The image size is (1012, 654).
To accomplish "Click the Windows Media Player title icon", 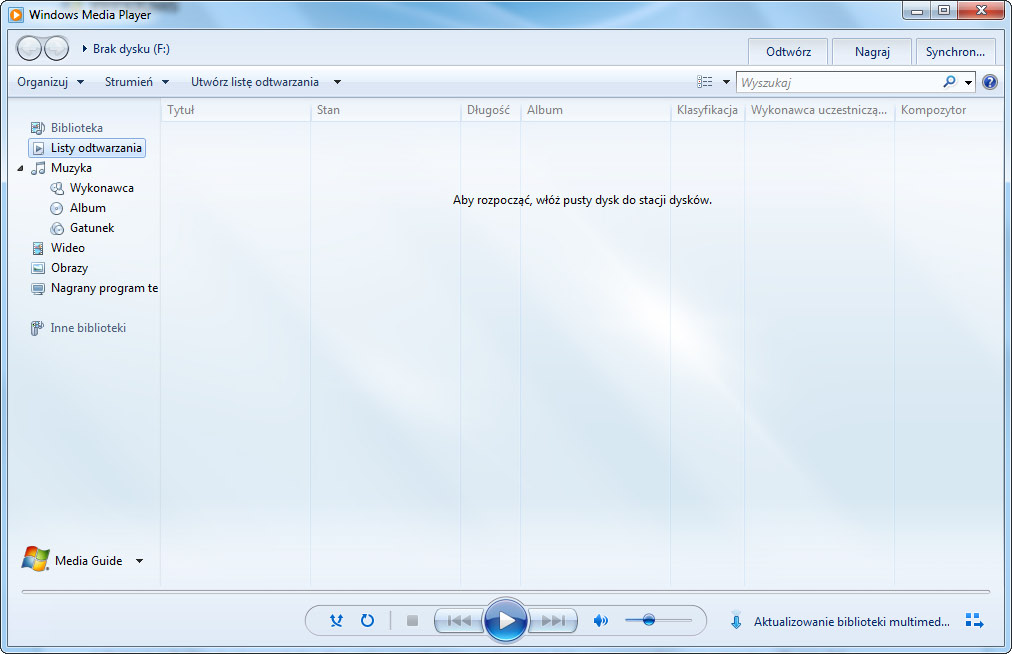I will click(x=16, y=14).
